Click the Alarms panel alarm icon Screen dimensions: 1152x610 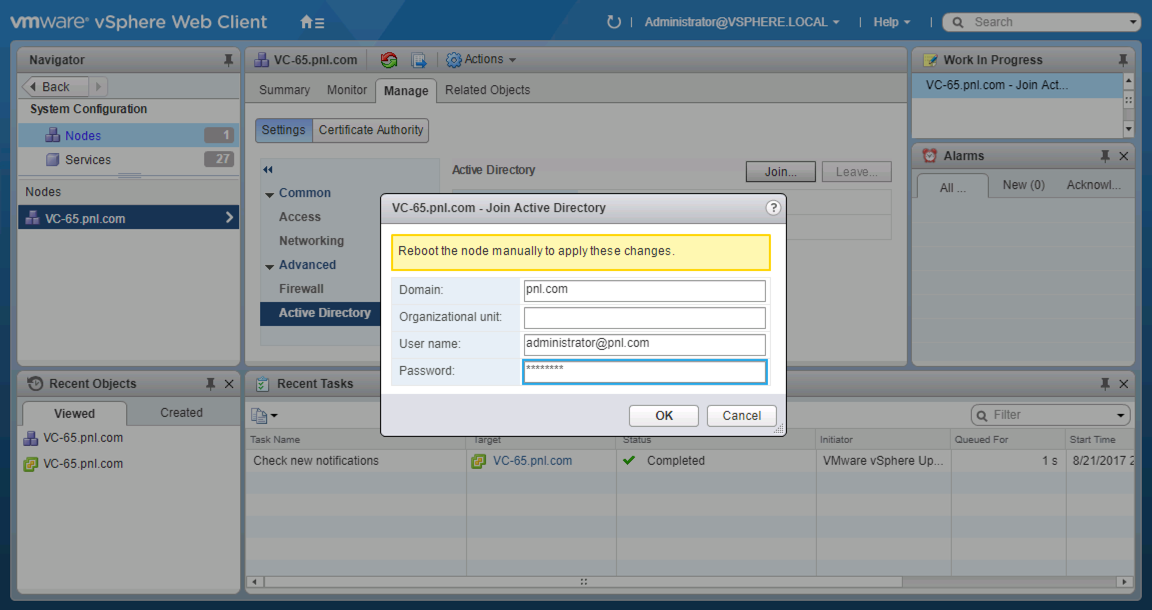(x=929, y=156)
